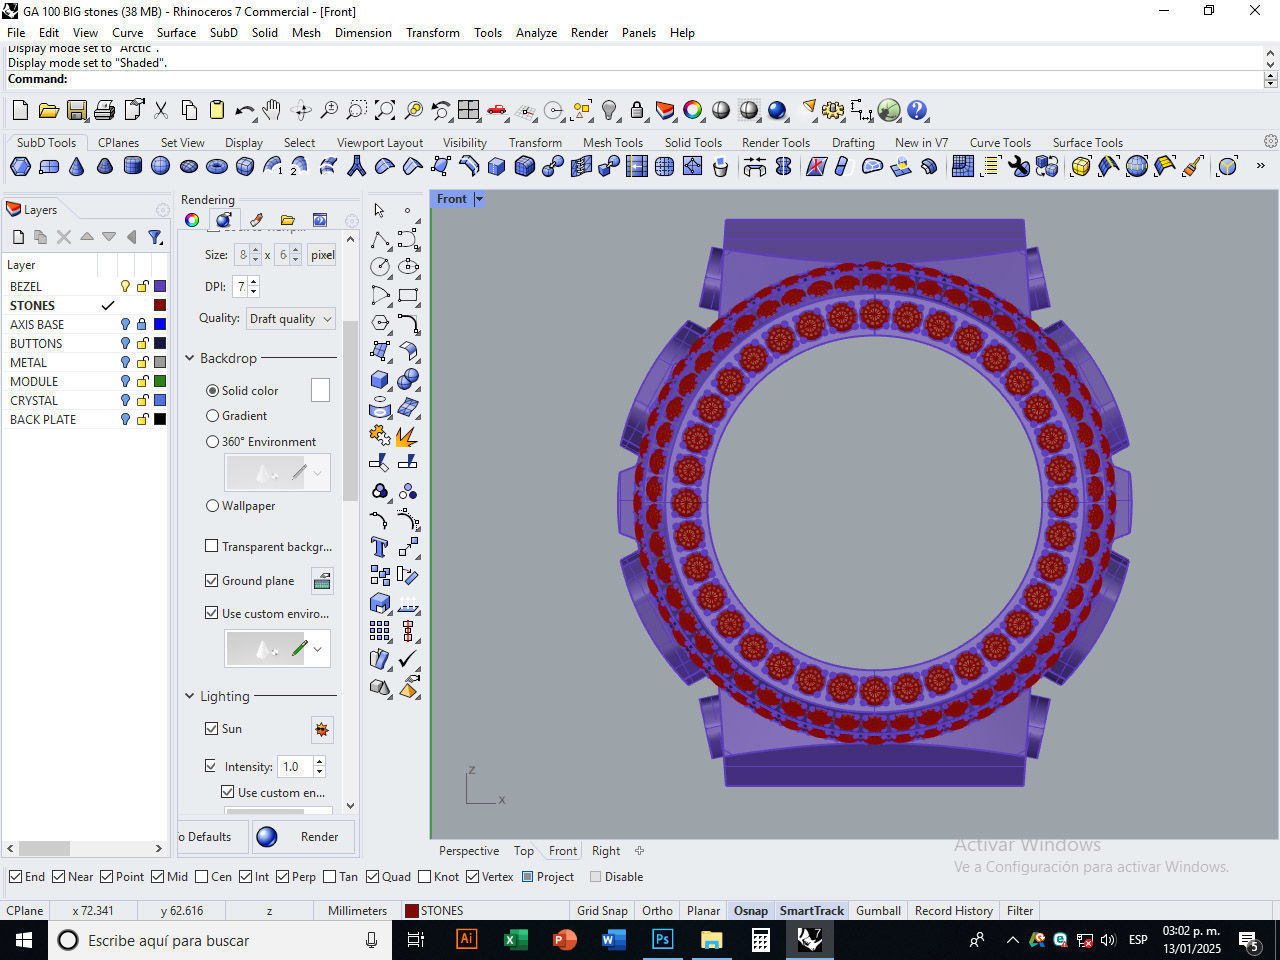Switch to the Perspective viewport tab
The height and width of the screenshot is (960, 1280).
tap(469, 851)
